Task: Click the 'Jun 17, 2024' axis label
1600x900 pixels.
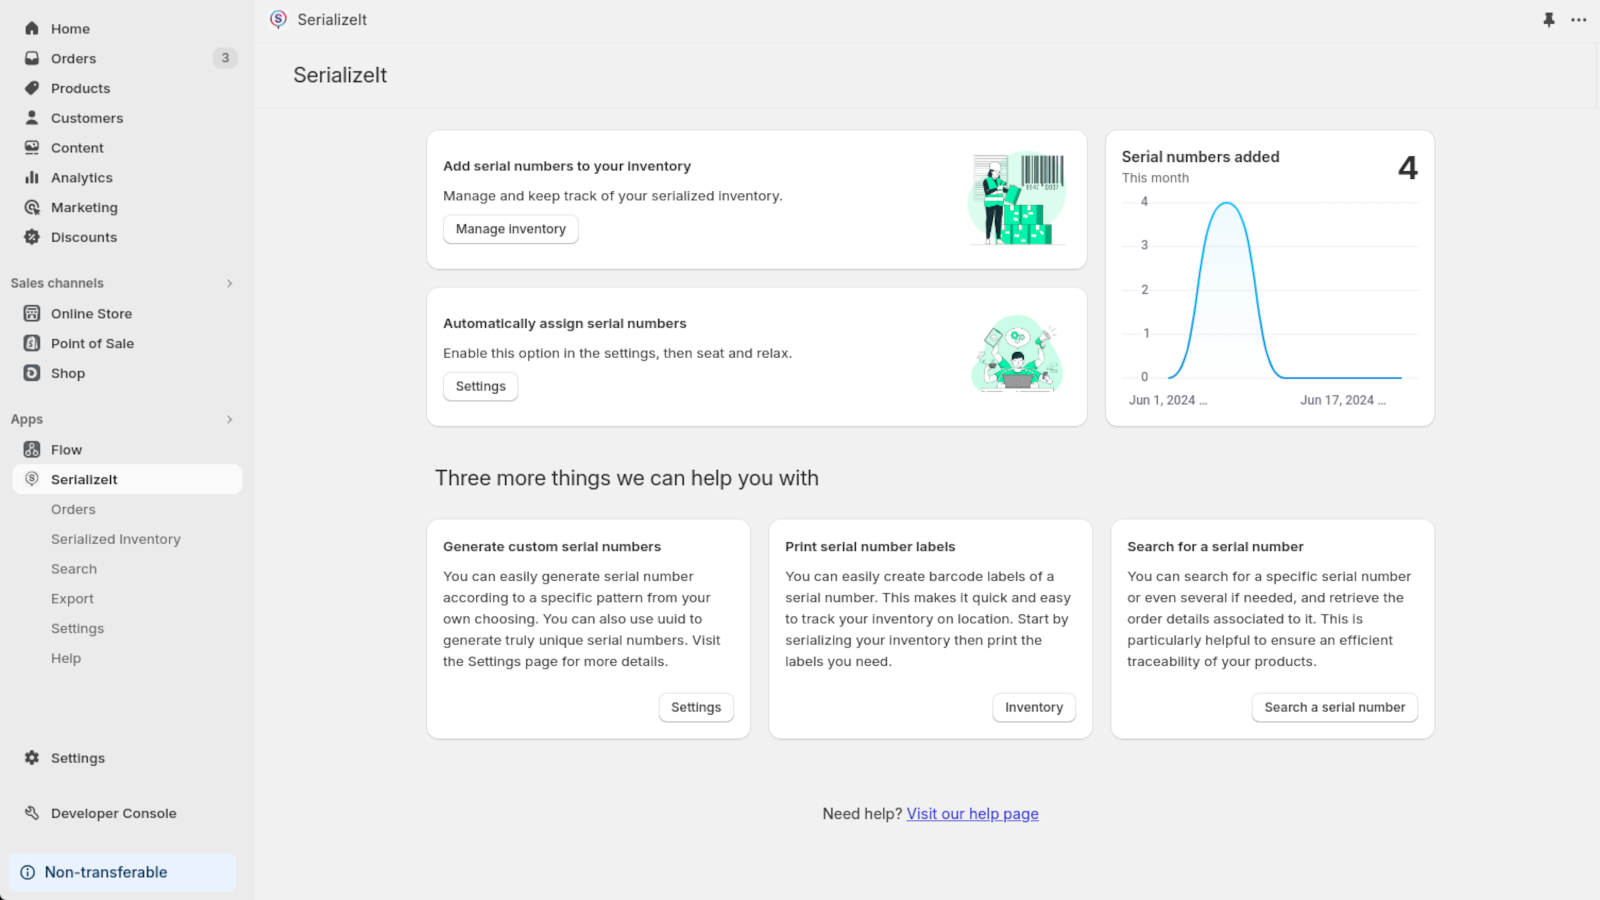Action: pyautogui.click(x=1343, y=400)
